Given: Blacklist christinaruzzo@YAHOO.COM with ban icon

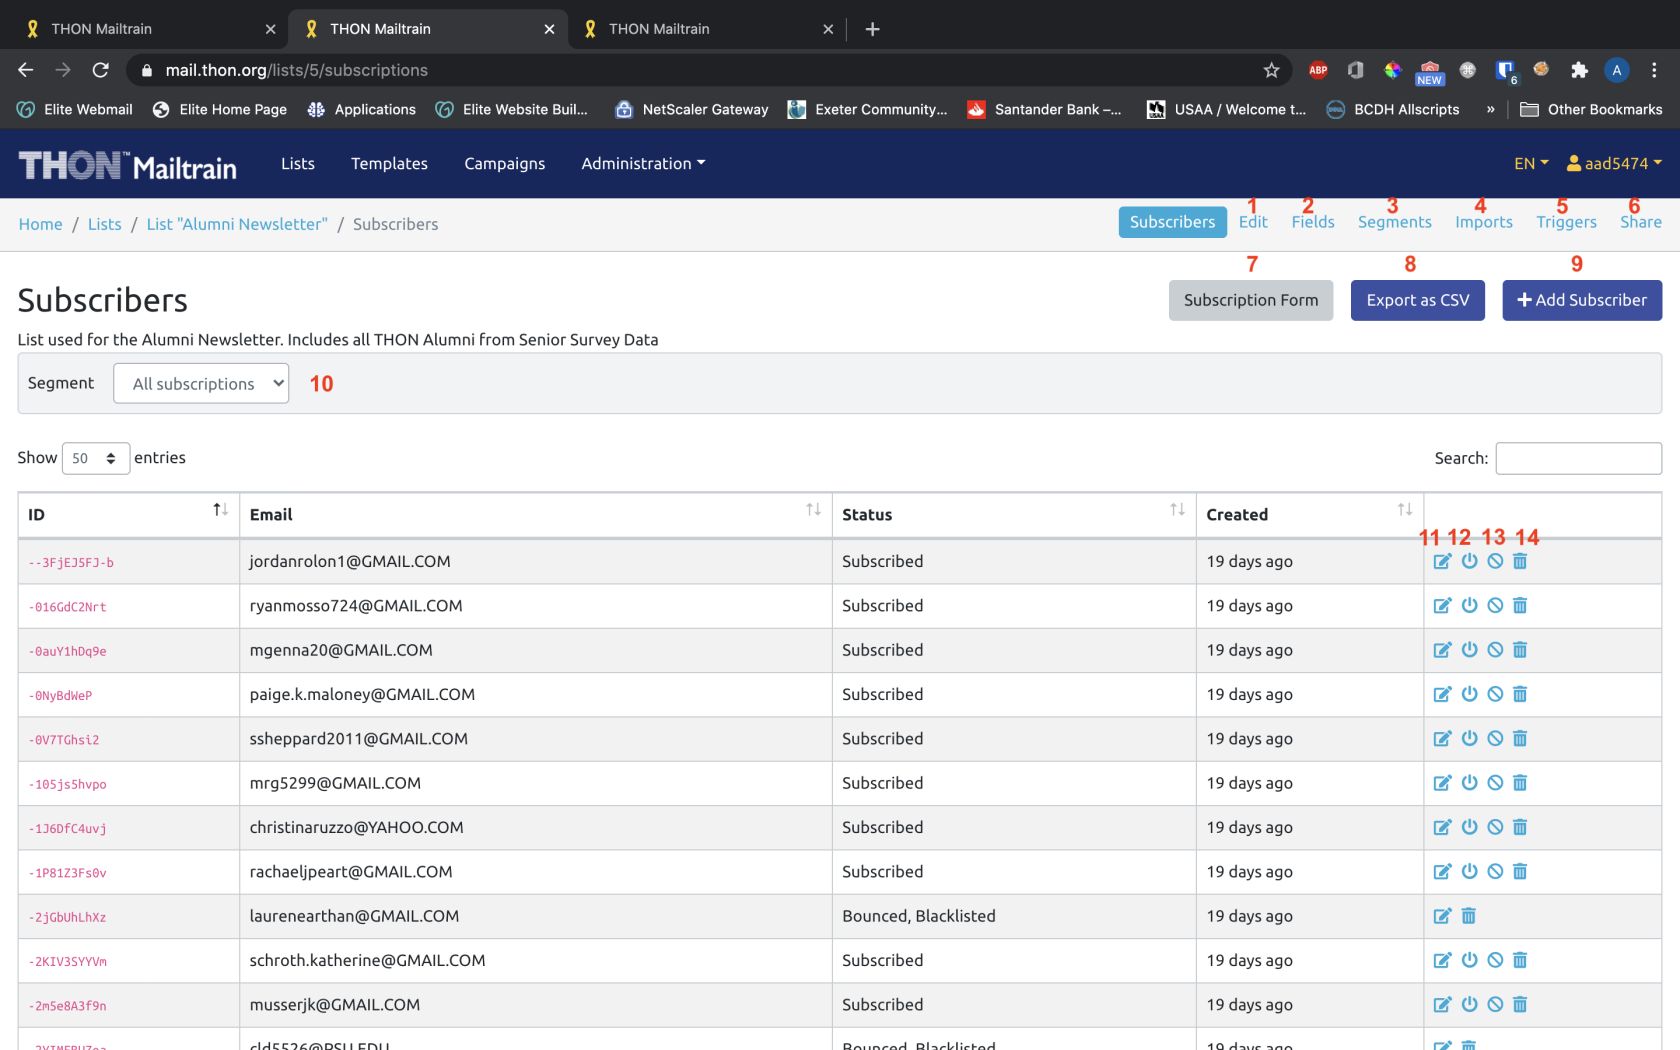Looking at the screenshot, I should click(1495, 827).
